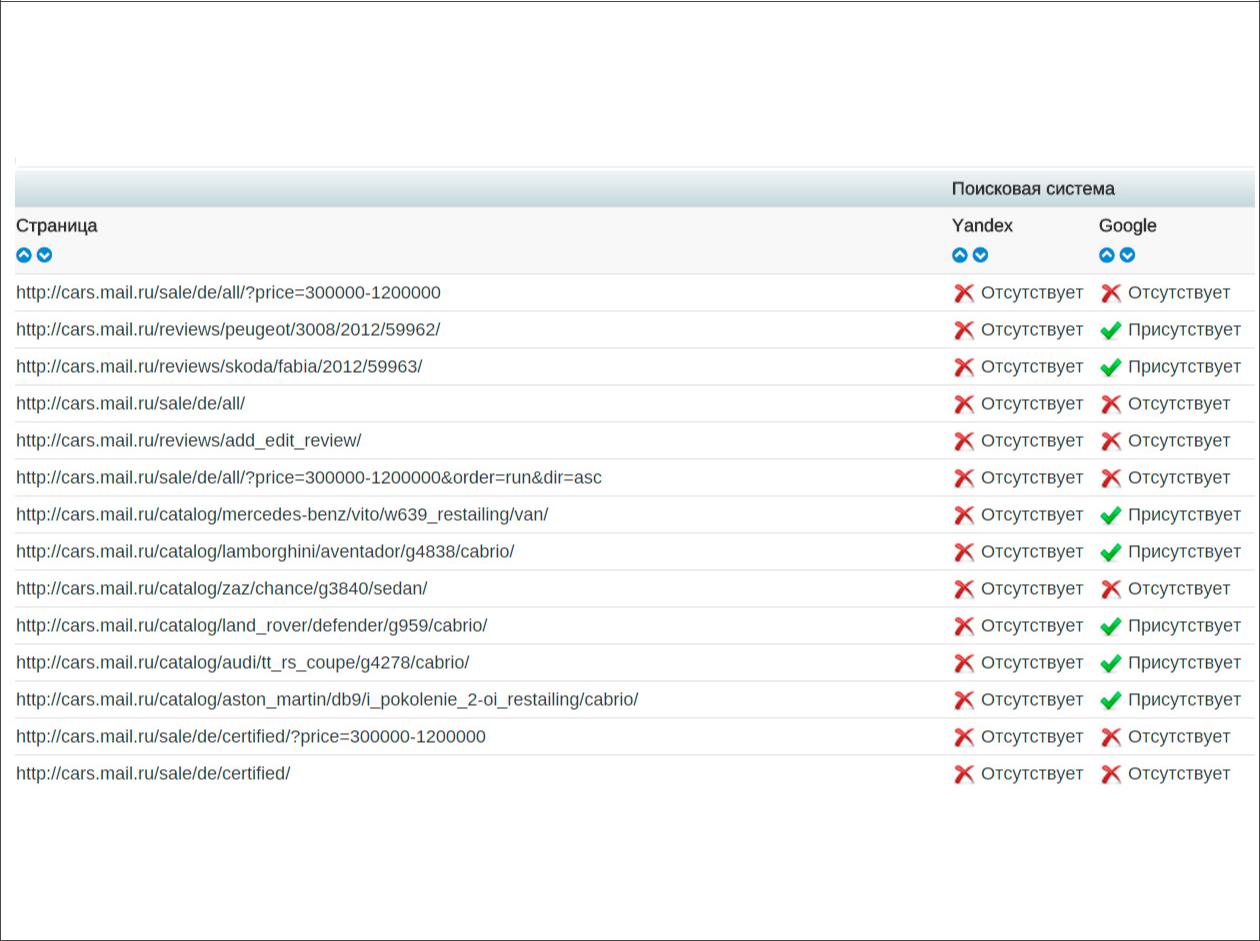Open the peugeot 3008 review link
This screenshot has width=1260, height=941.
228,330
